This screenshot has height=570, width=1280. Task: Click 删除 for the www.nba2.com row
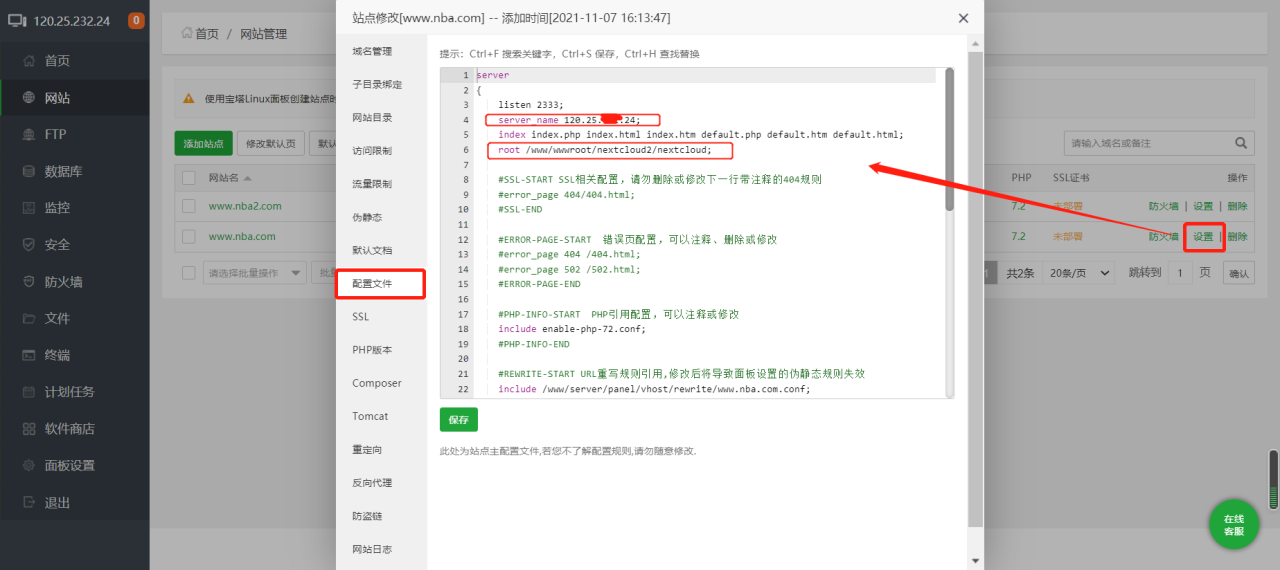[x=1238, y=206]
